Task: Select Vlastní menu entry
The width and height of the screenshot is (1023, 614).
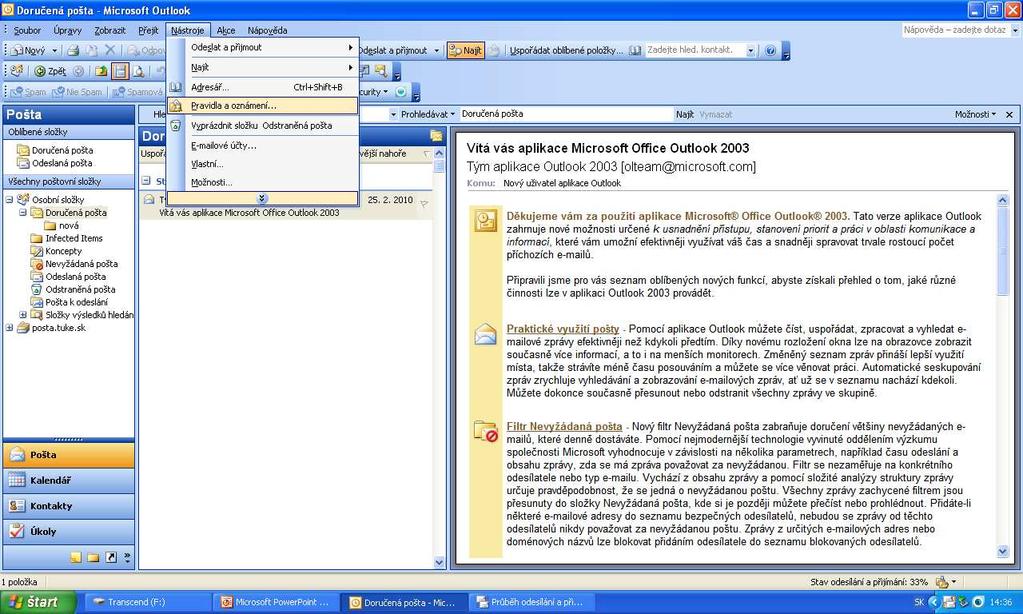Action: 262,164
